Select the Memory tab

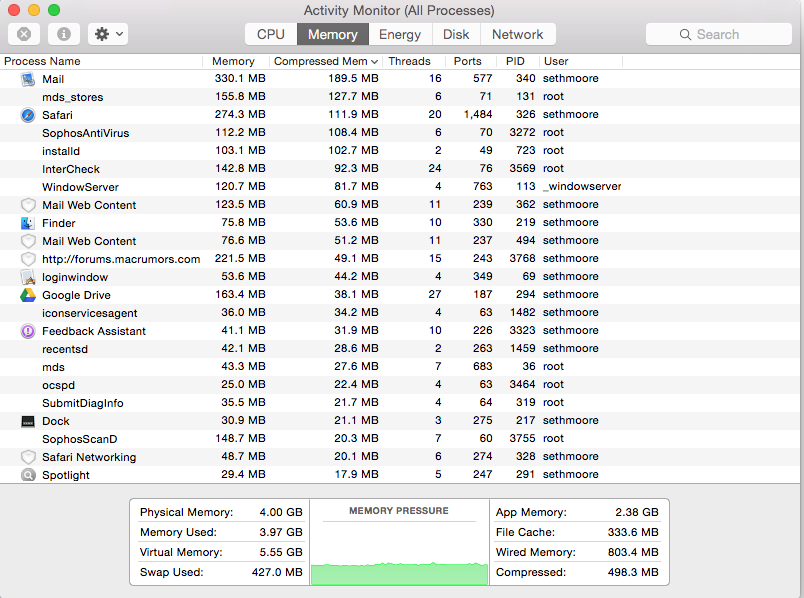[x=333, y=34]
